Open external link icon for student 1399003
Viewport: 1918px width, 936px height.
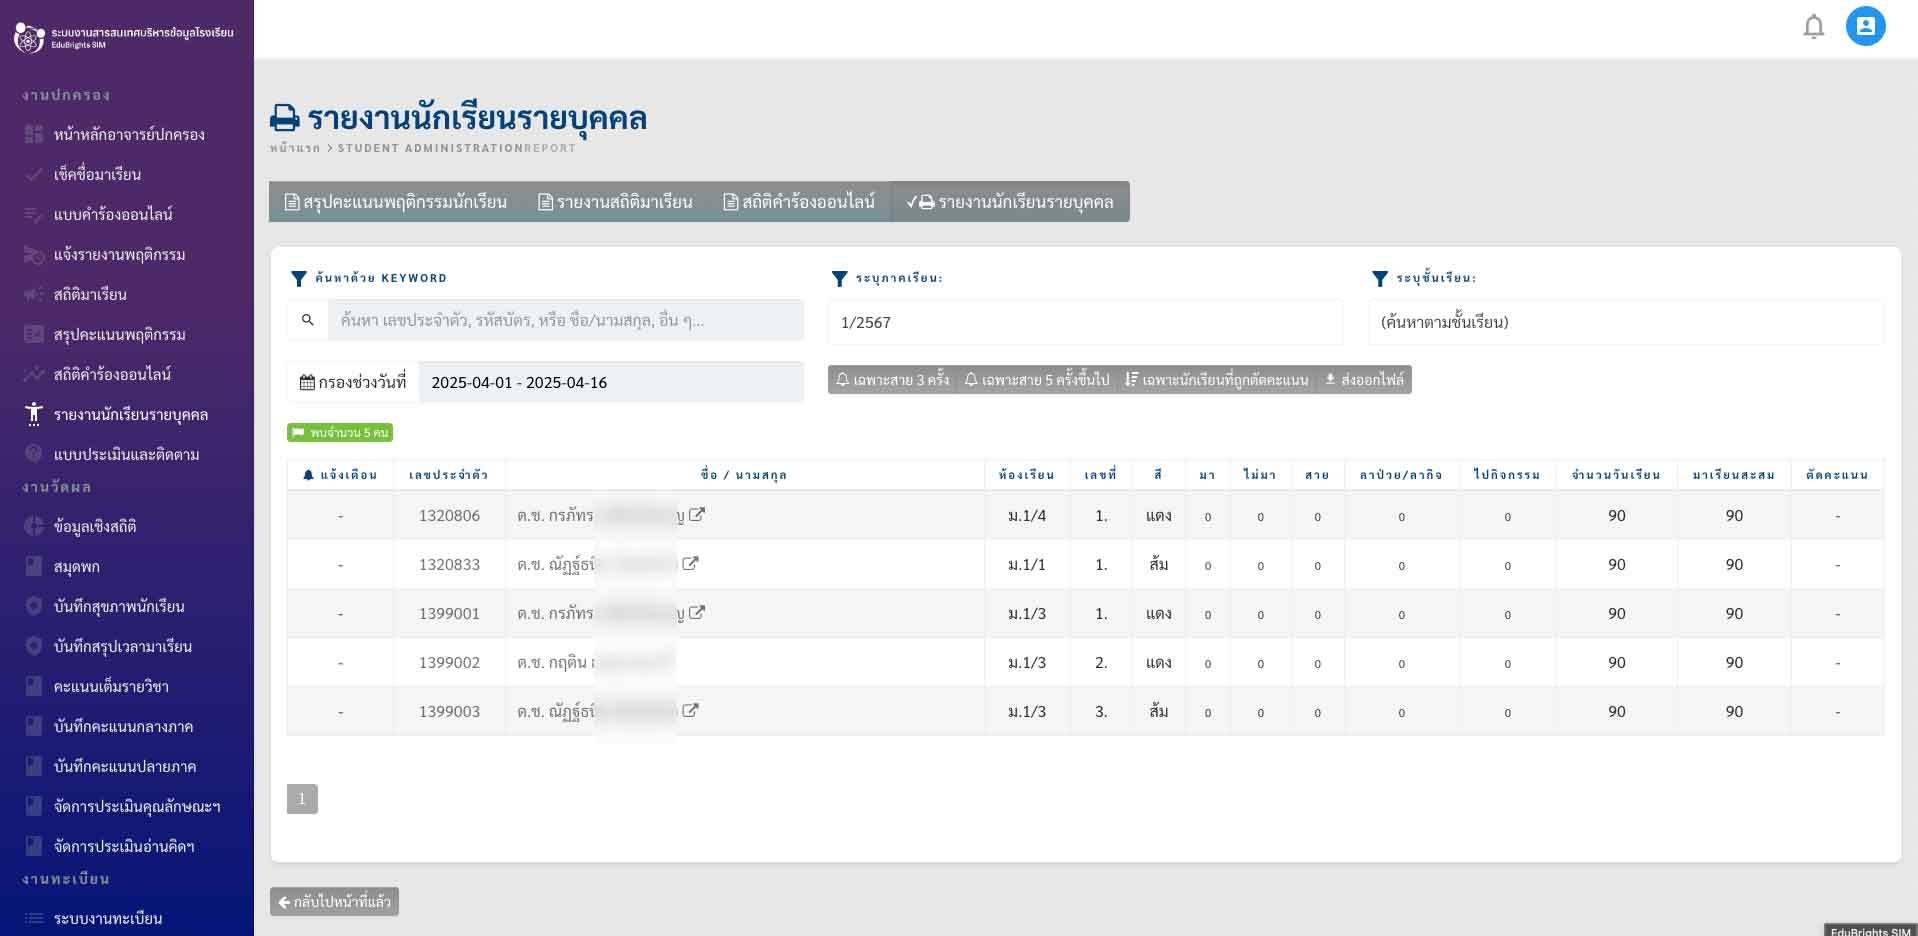[690, 711]
